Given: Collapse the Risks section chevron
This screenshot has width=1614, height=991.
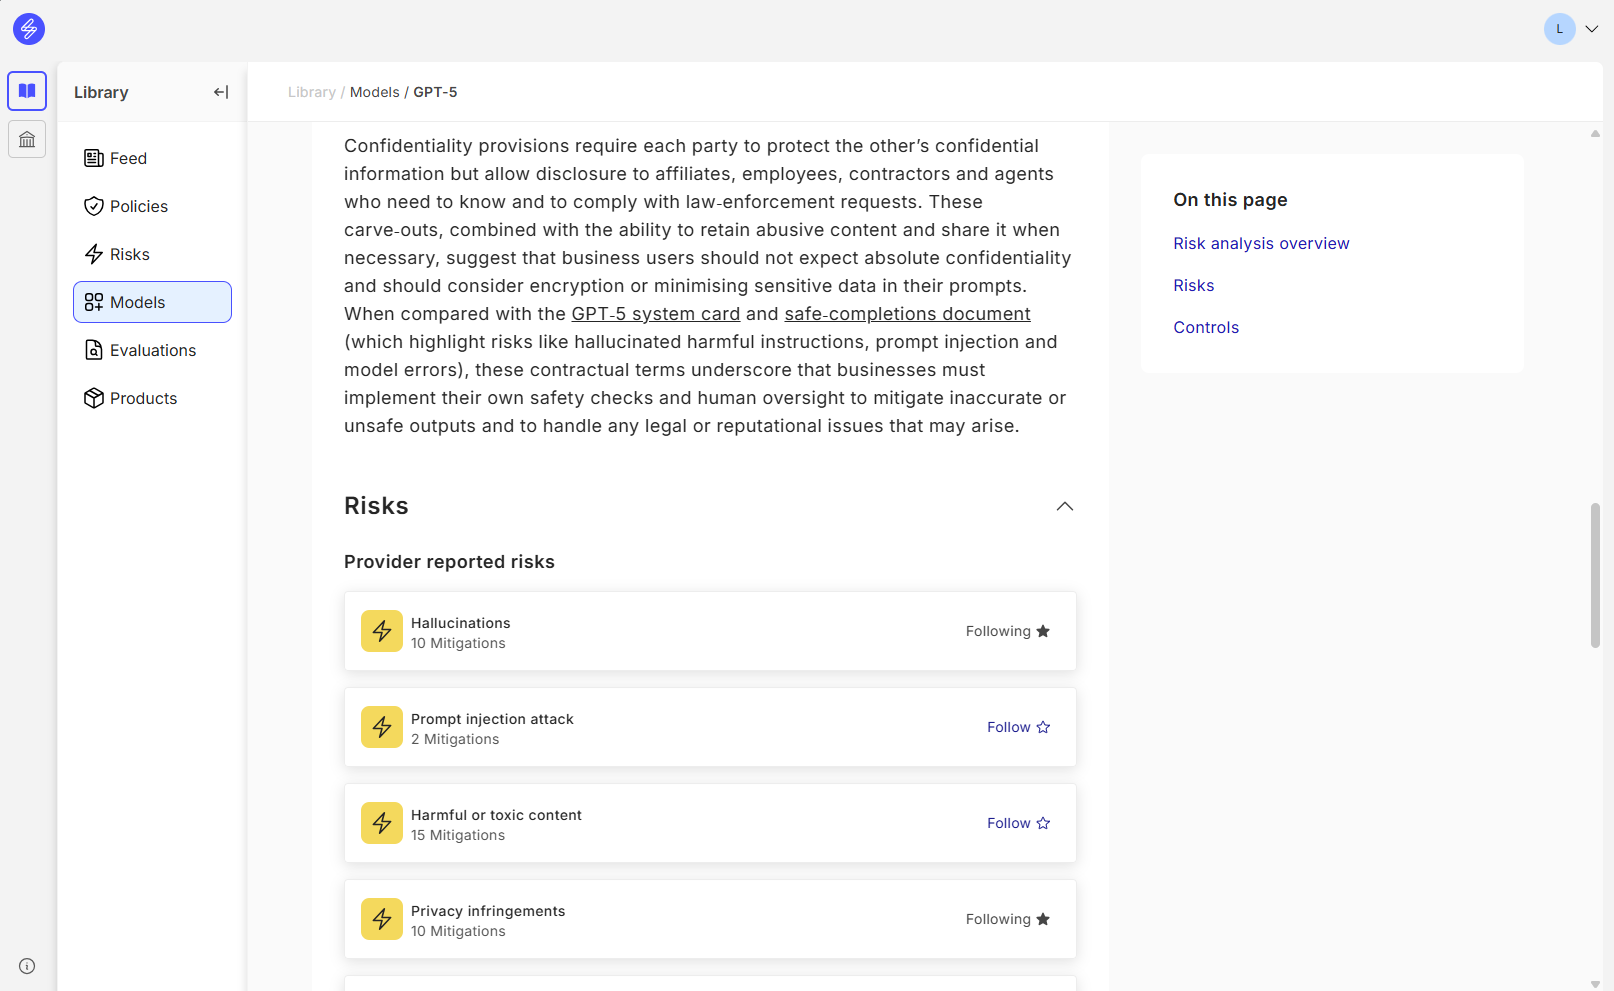Looking at the screenshot, I should click(x=1065, y=506).
